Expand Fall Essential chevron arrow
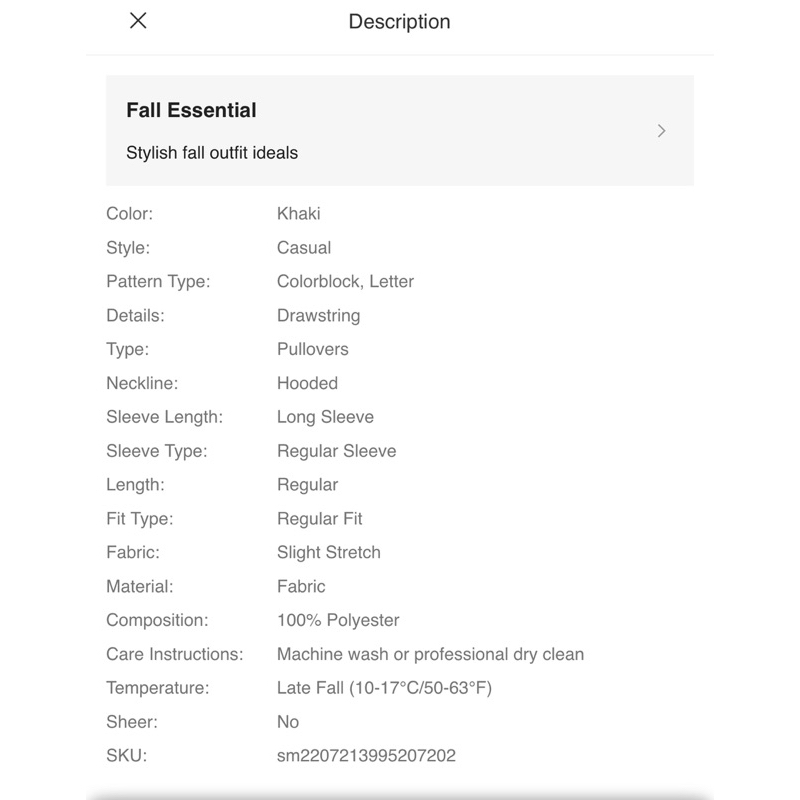800x800 pixels. (661, 131)
